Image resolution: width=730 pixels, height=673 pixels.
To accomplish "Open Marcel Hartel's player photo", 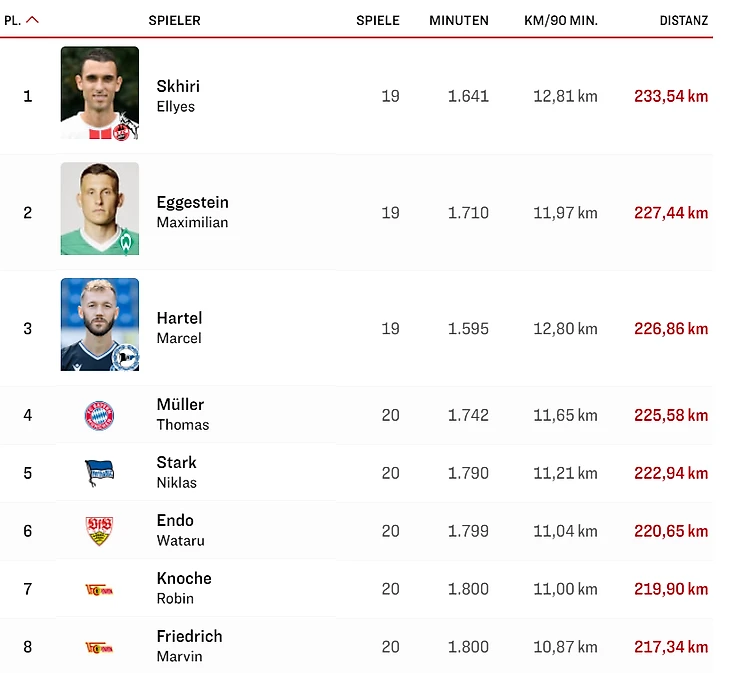I will (x=99, y=325).
